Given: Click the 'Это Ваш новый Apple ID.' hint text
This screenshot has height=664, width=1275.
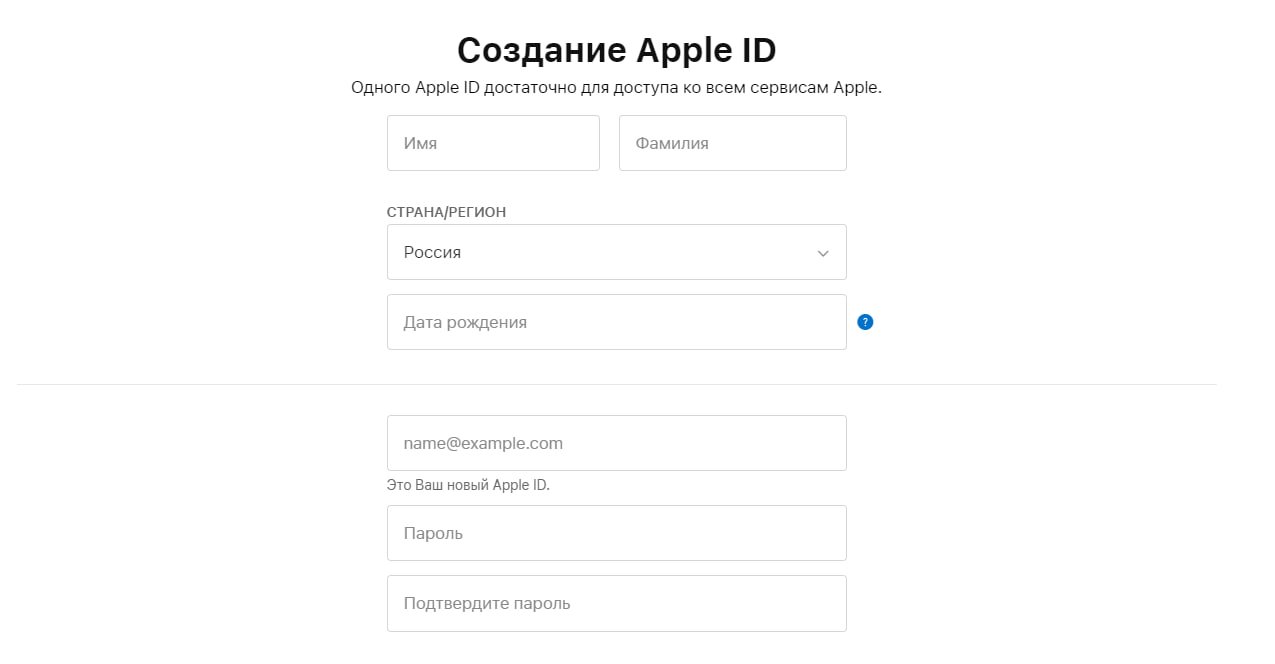Looking at the screenshot, I should pos(468,485).
